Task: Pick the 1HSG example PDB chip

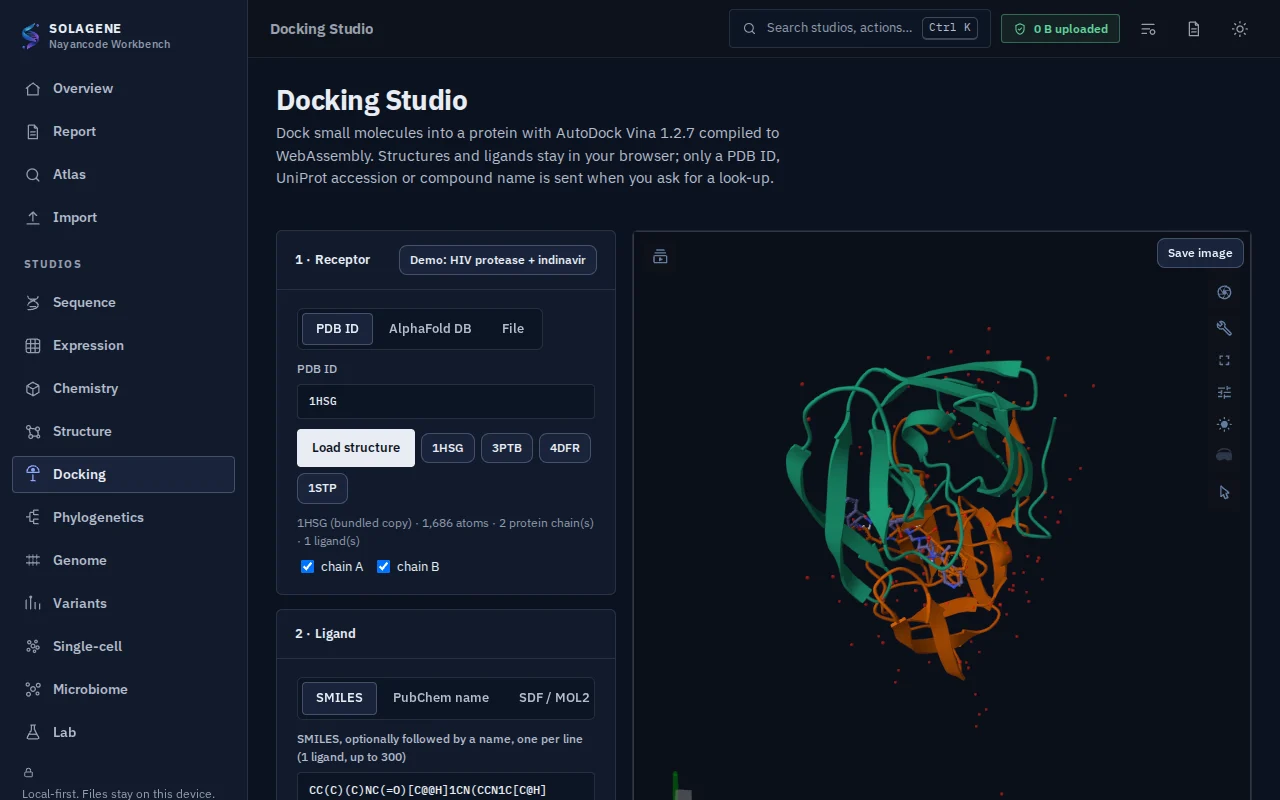Action: [x=448, y=448]
